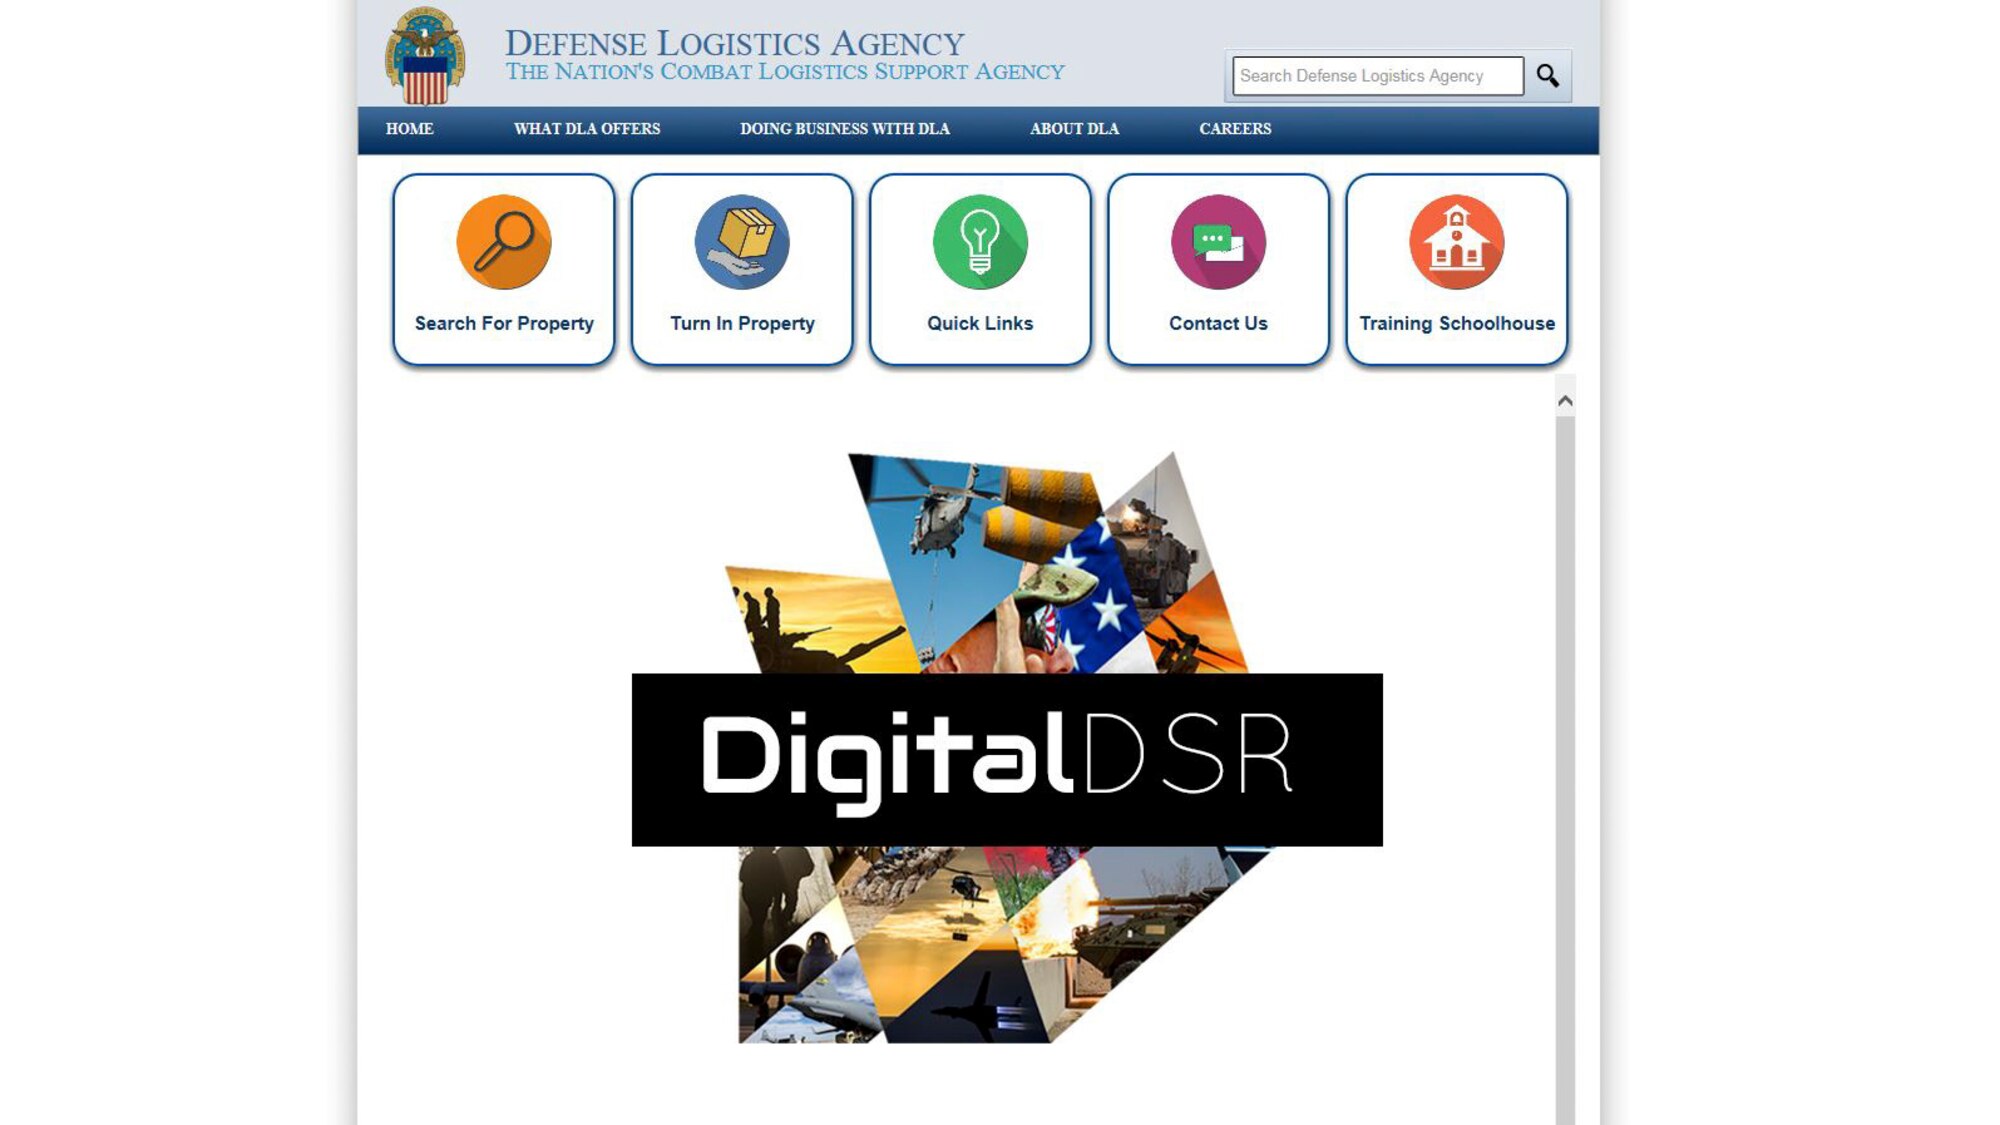This screenshot has height=1125, width=2000.
Task: Click the red Training Schoolhouse icon
Action: (x=1456, y=242)
